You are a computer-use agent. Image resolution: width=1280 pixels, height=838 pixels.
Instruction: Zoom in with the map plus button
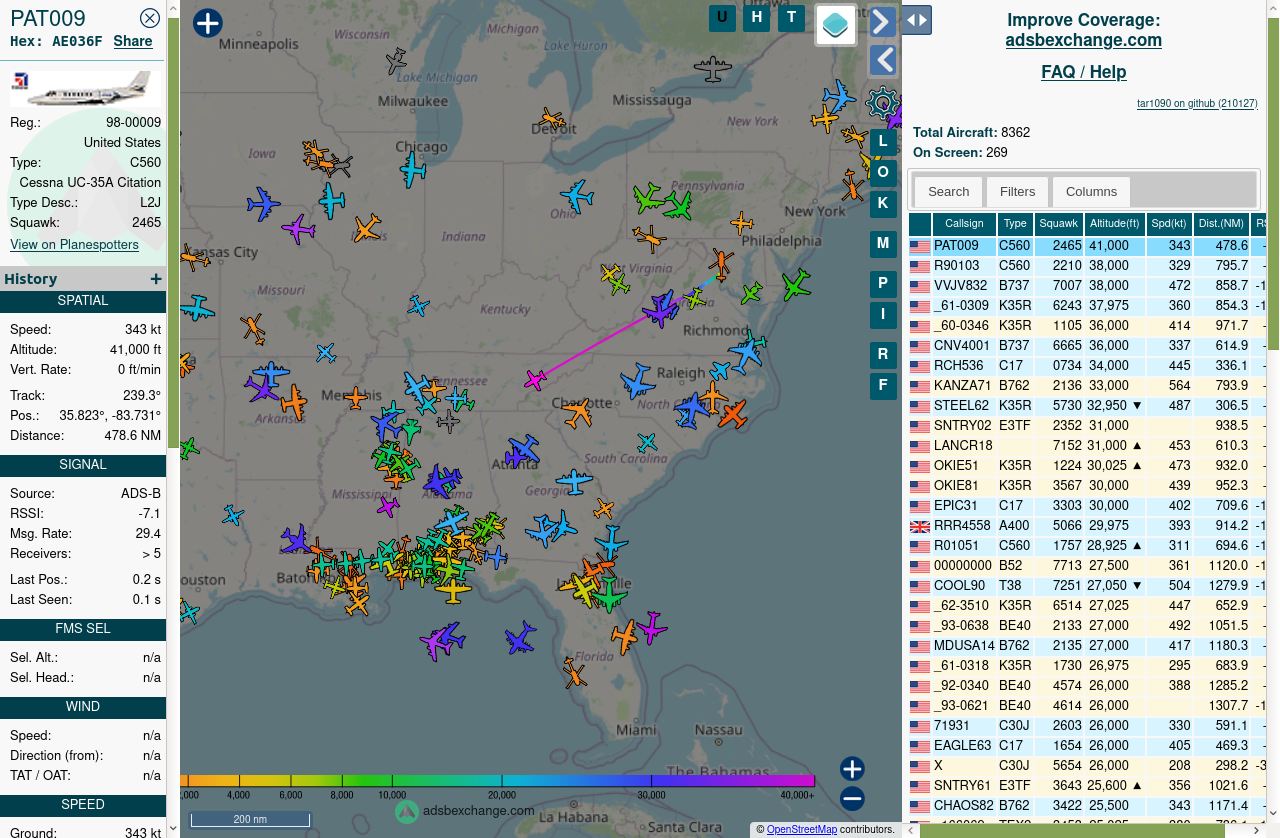pyautogui.click(x=852, y=768)
